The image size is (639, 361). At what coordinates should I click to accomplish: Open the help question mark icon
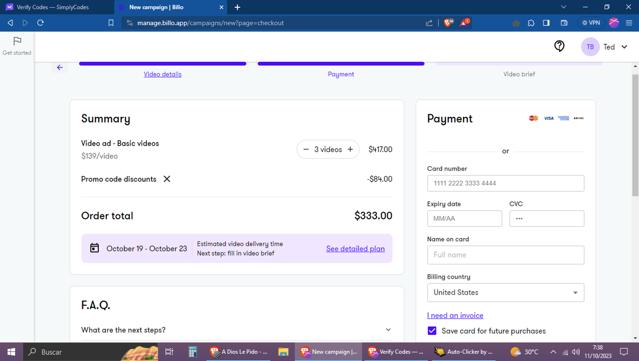(x=559, y=46)
